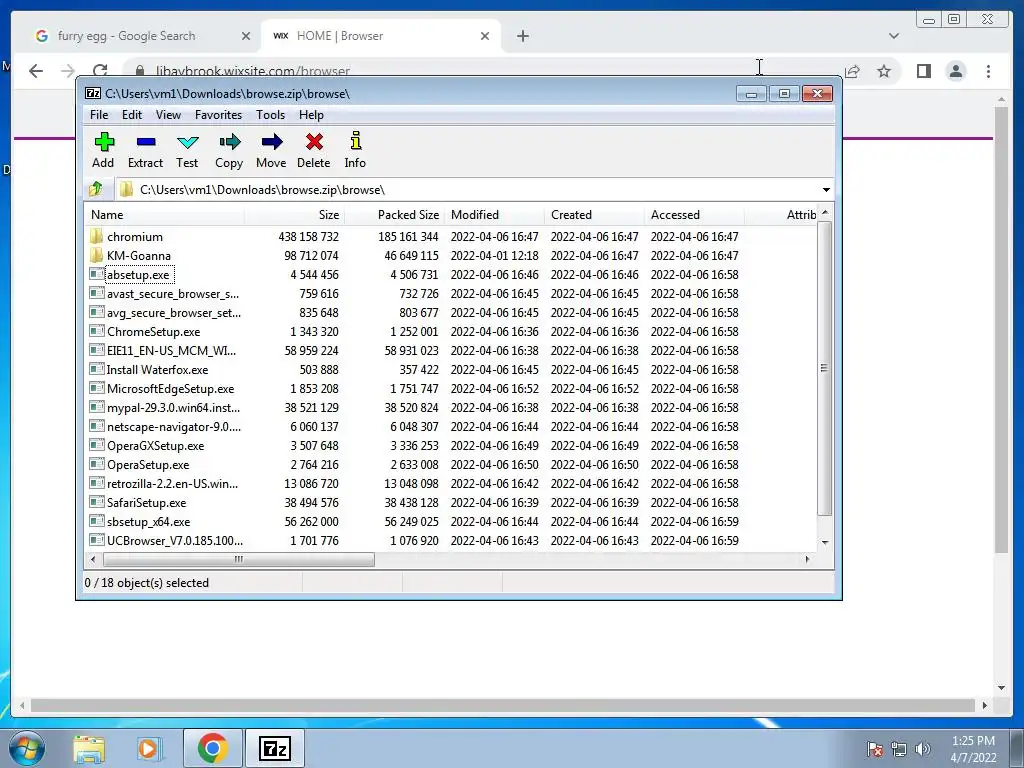Open the Chrome profile avatar
The image size is (1024, 768).
[x=956, y=71]
